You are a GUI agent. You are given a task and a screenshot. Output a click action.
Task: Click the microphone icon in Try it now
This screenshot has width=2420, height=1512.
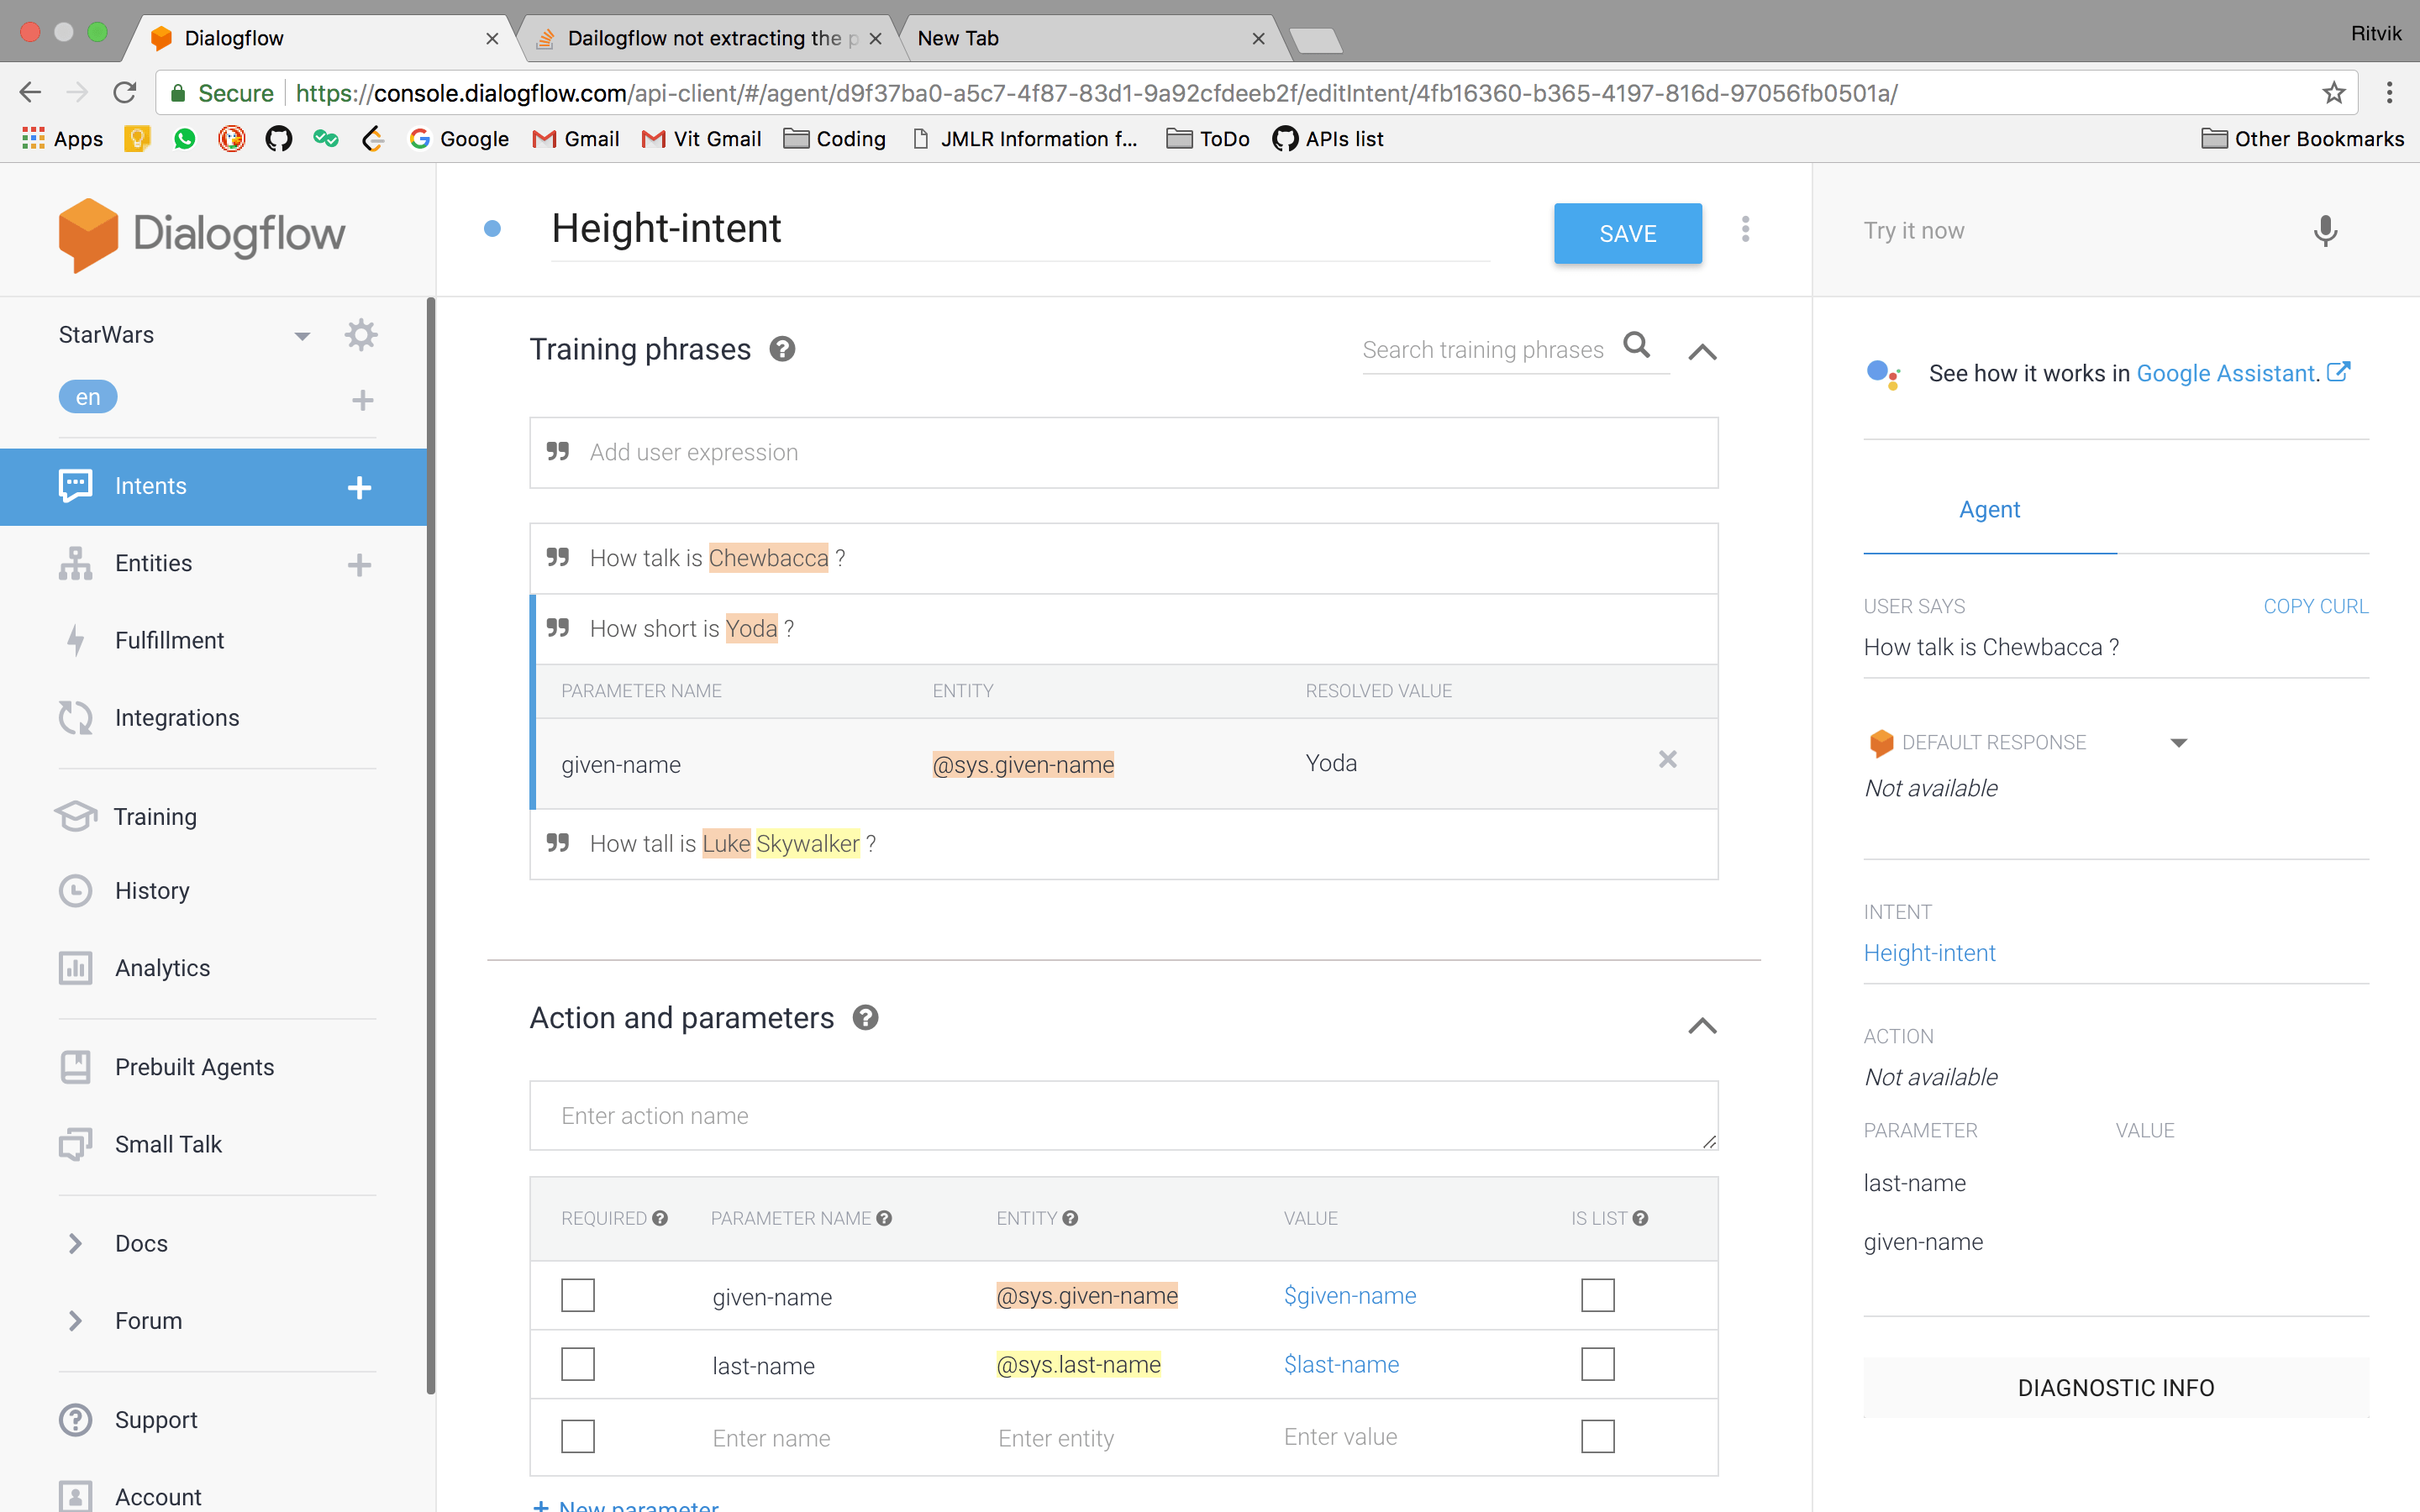(x=2325, y=231)
